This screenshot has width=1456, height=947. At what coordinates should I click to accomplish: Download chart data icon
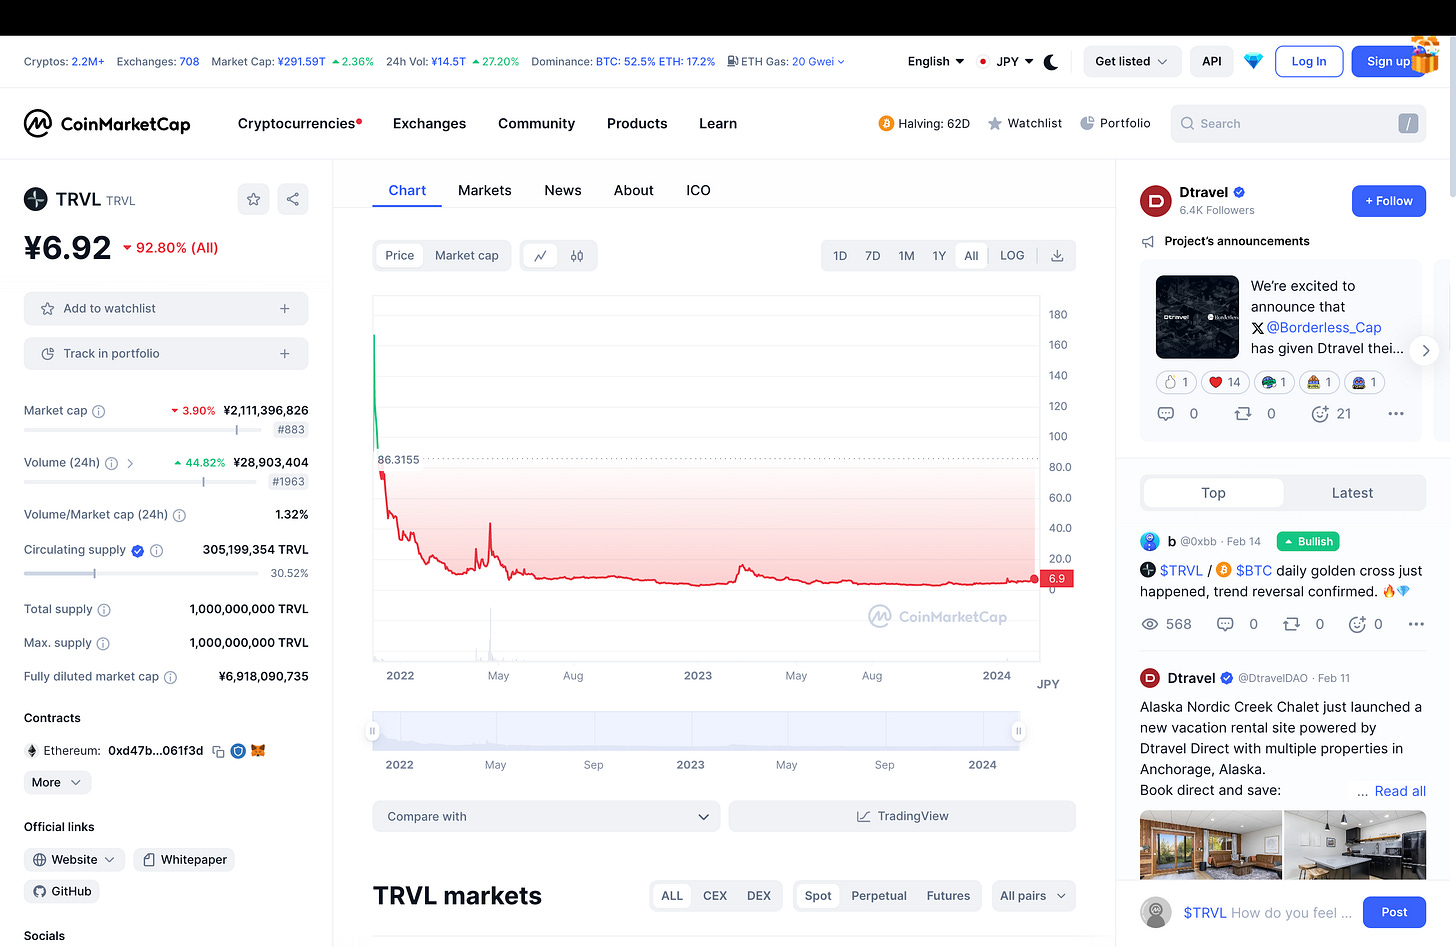coord(1057,256)
